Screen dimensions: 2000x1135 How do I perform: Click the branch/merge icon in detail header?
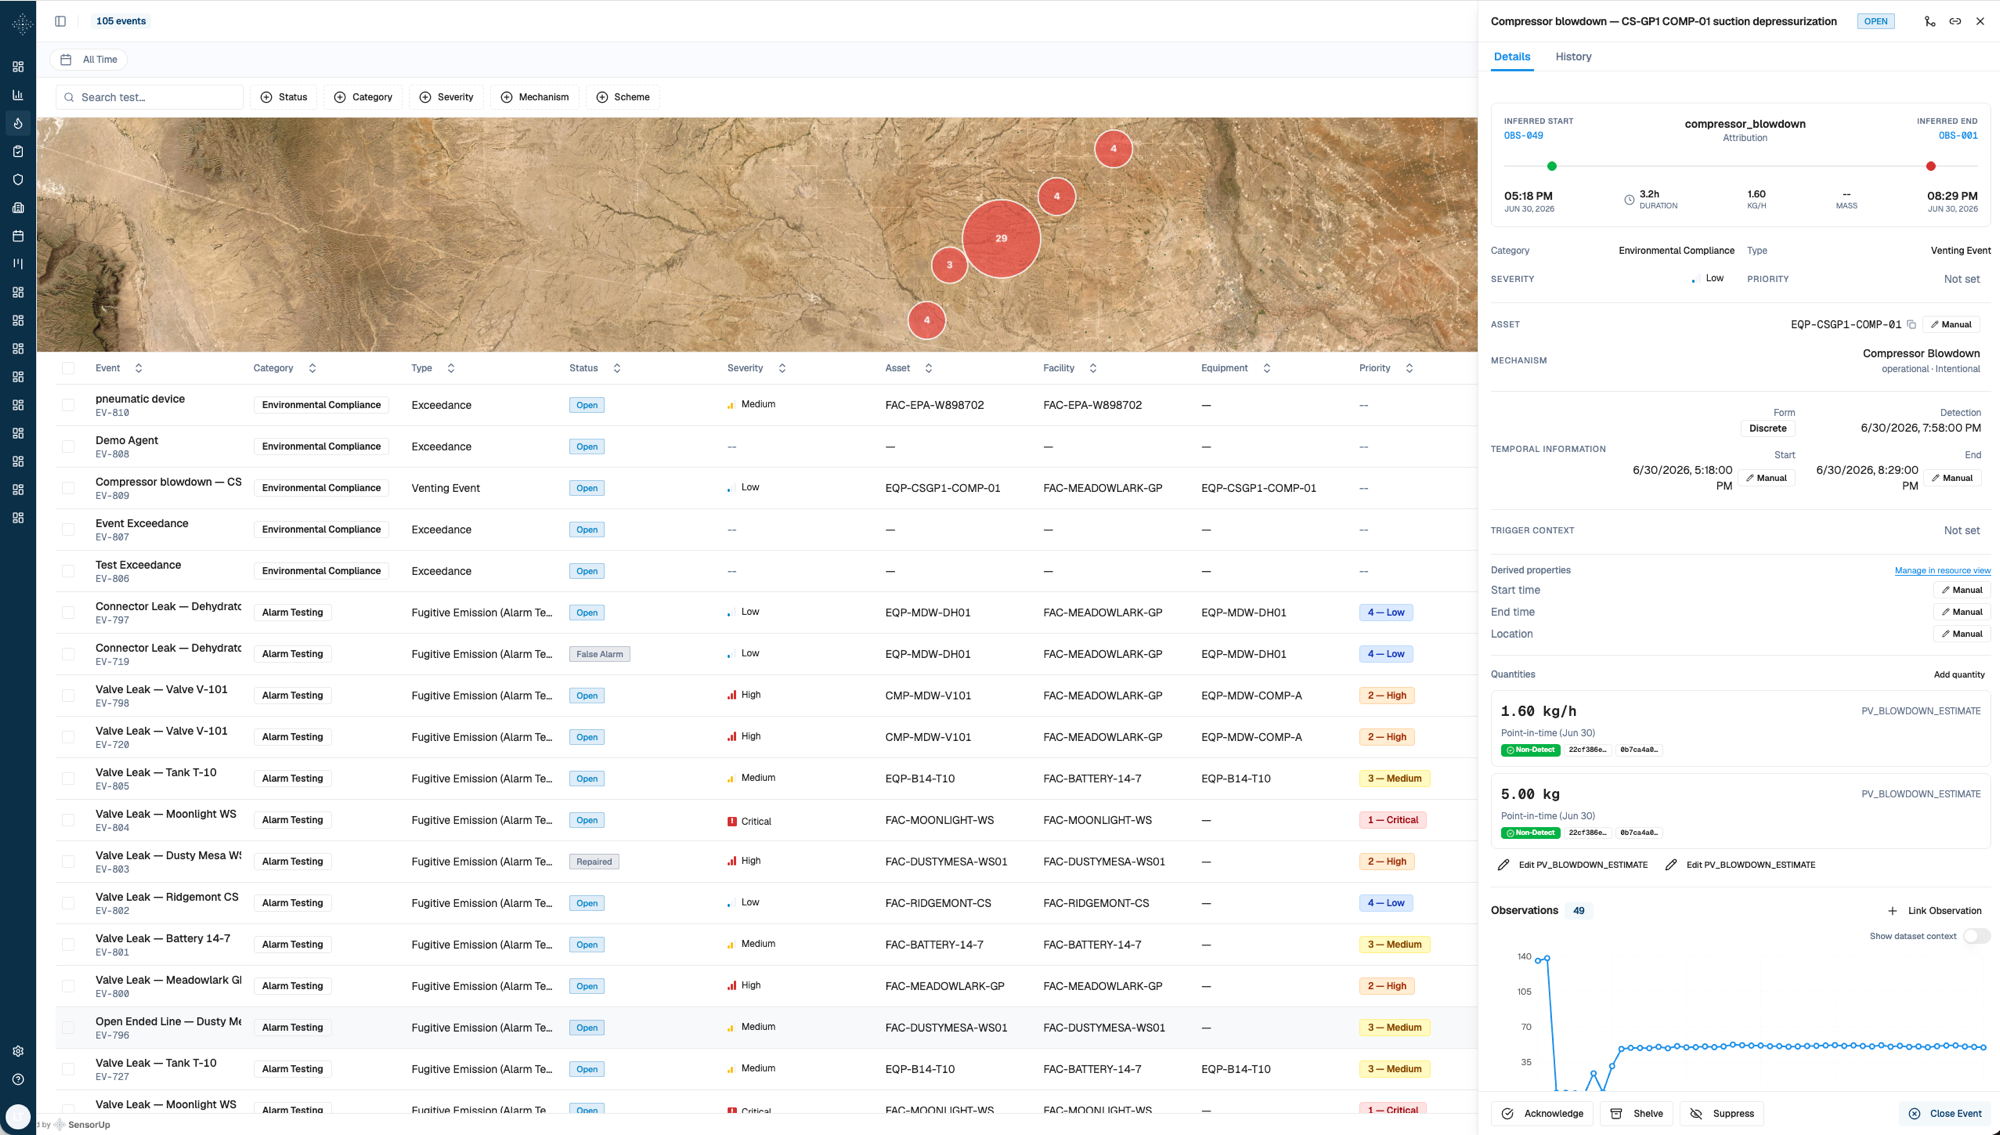(1930, 21)
